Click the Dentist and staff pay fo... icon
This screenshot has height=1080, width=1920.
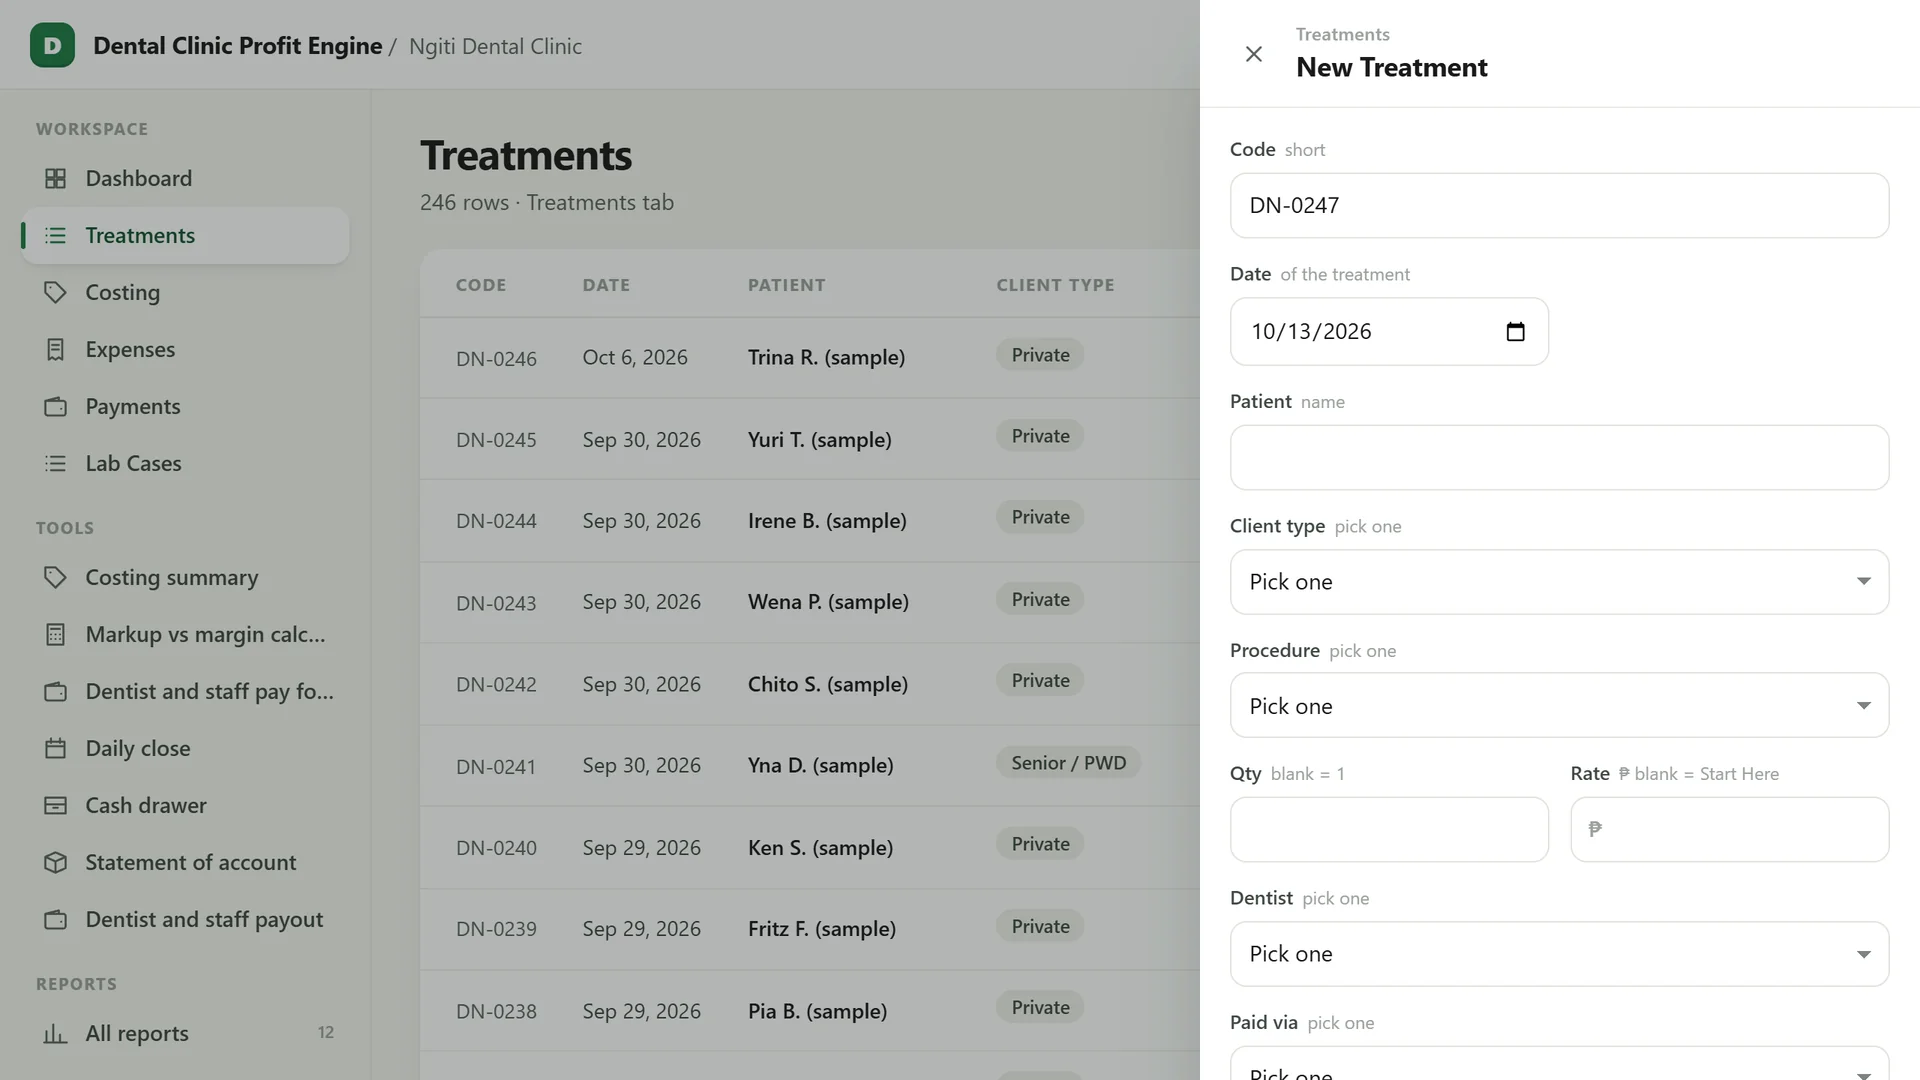(56, 691)
